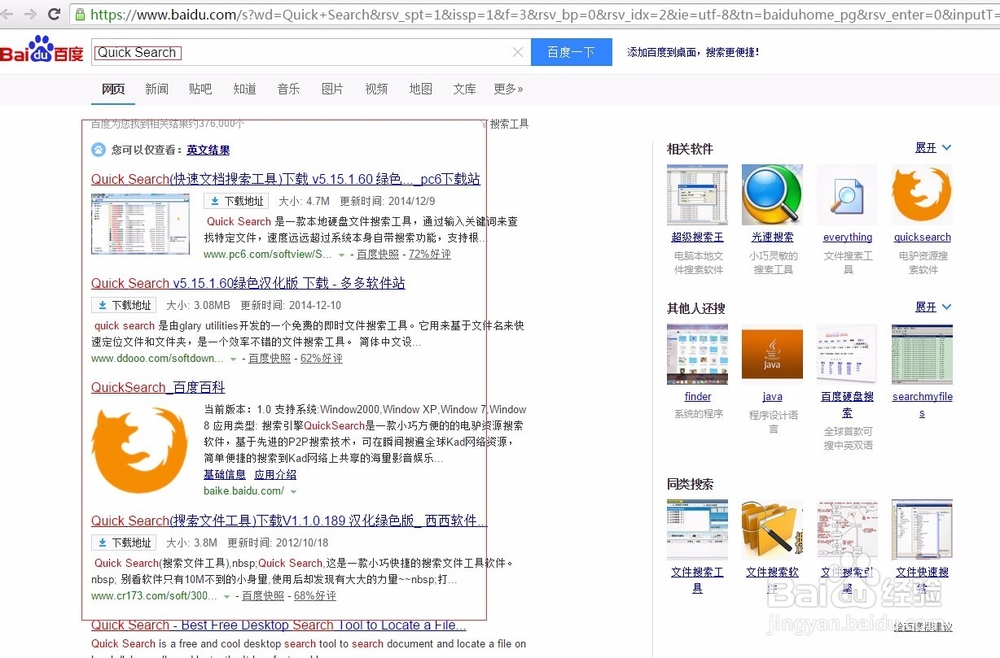Open the 文件快速搜 thumbnail
This screenshot has height=658, width=1000.
(922, 530)
